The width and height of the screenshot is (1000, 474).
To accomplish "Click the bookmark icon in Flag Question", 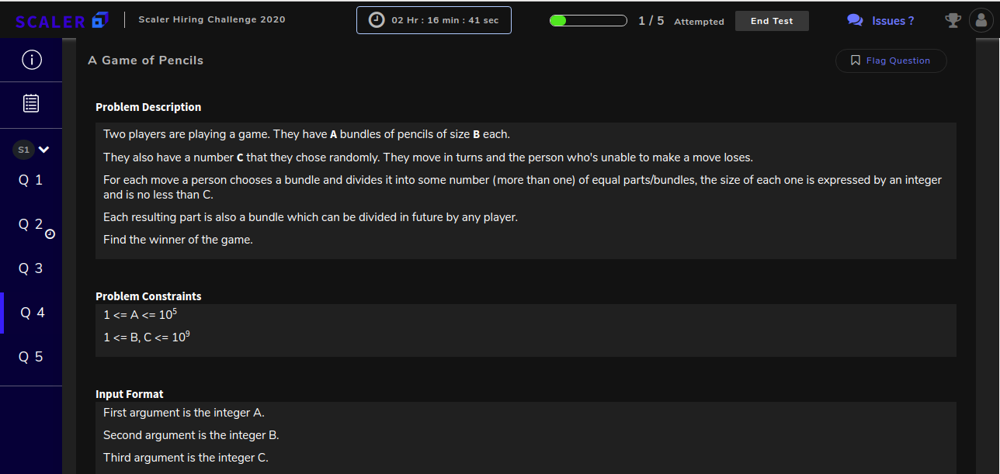I will click(856, 61).
